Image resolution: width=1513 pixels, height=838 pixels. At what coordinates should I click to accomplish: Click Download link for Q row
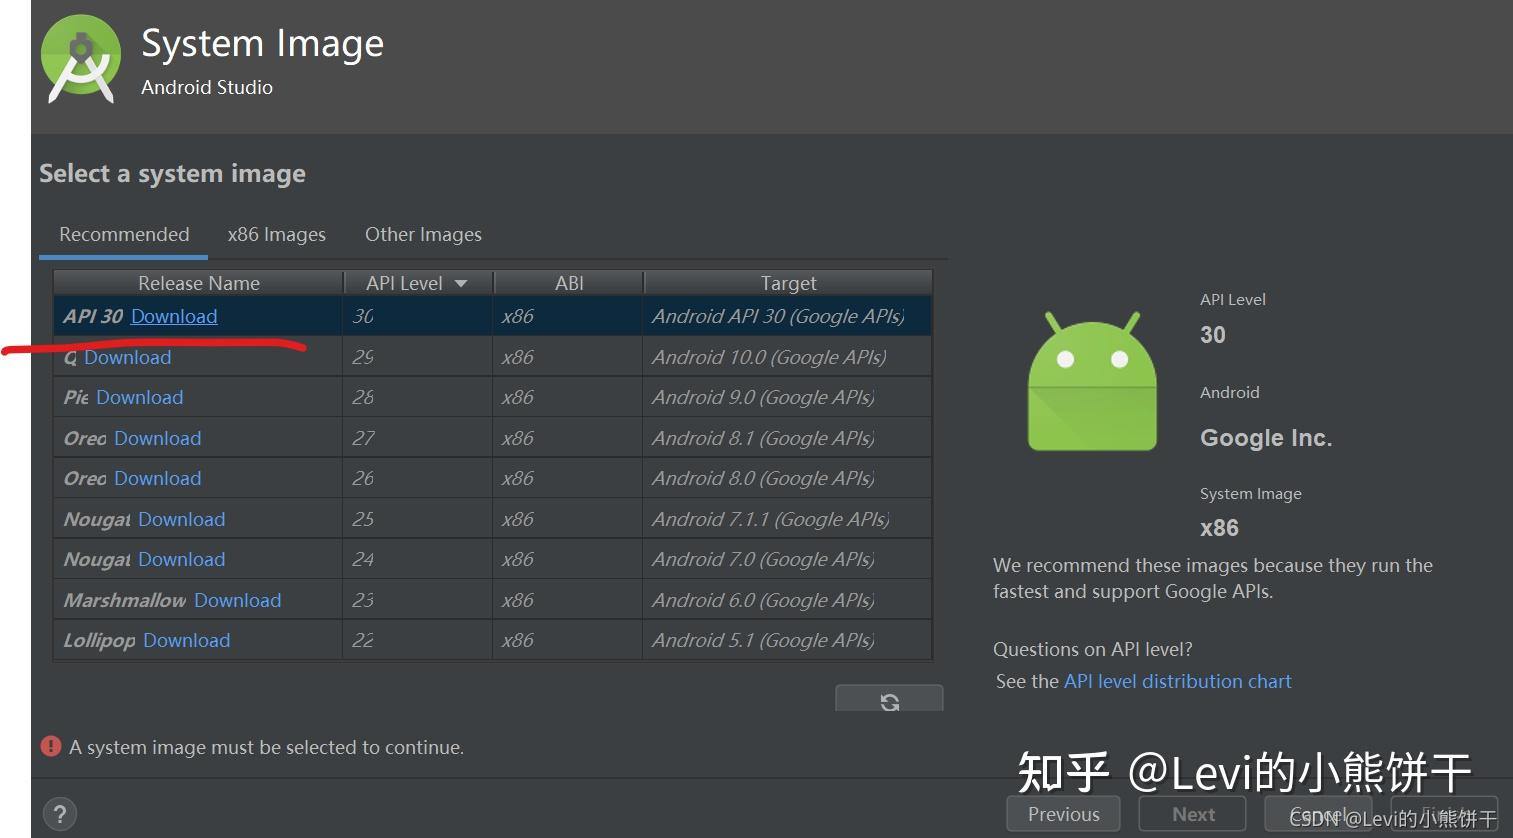127,357
